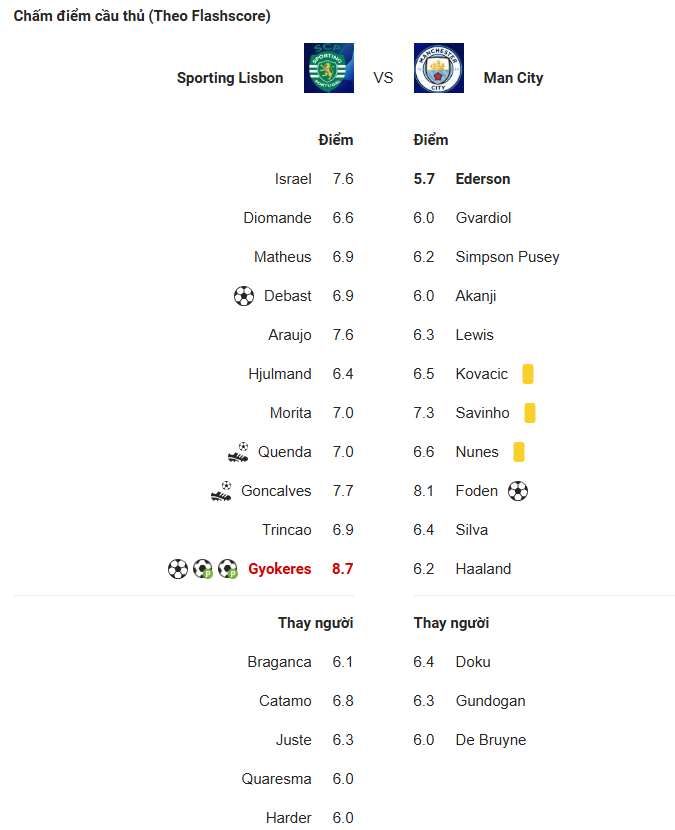This screenshot has height=830, width=675.
Task: Click the Manchester City club crest
Action: 439,68
